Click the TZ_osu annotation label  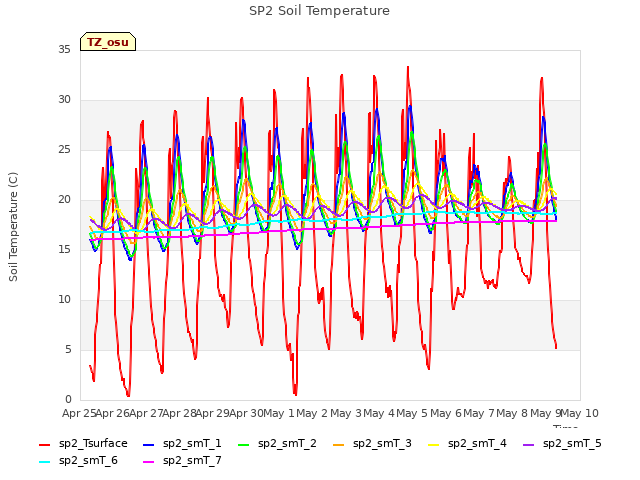[x=108, y=42]
